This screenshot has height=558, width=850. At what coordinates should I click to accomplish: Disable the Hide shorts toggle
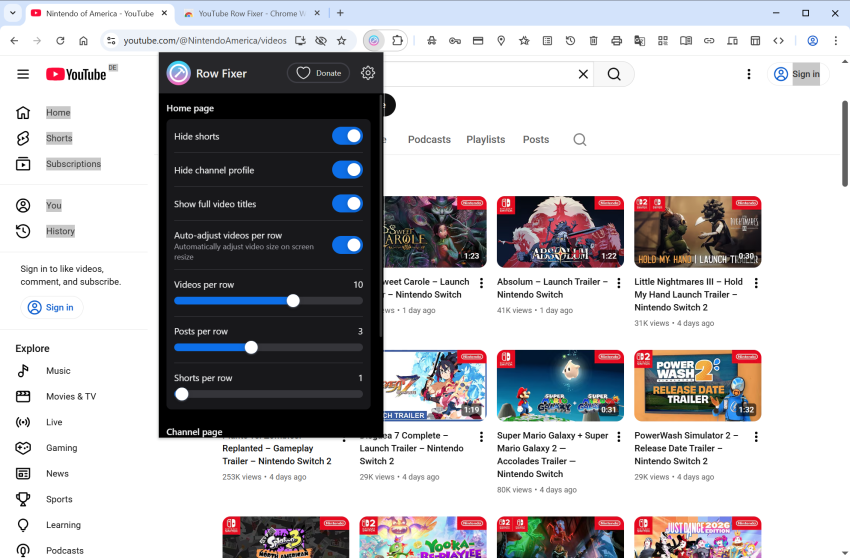(347, 136)
